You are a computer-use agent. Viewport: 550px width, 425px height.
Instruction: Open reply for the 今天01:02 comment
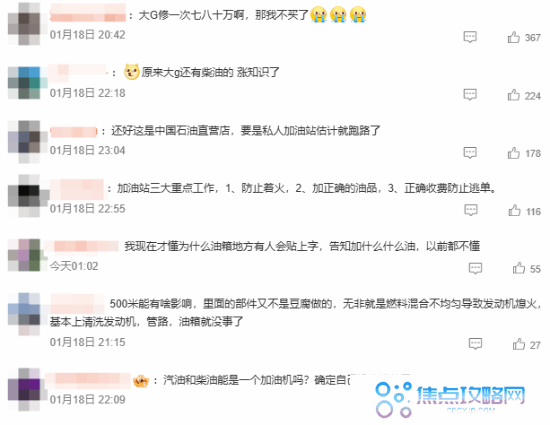coord(475,268)
